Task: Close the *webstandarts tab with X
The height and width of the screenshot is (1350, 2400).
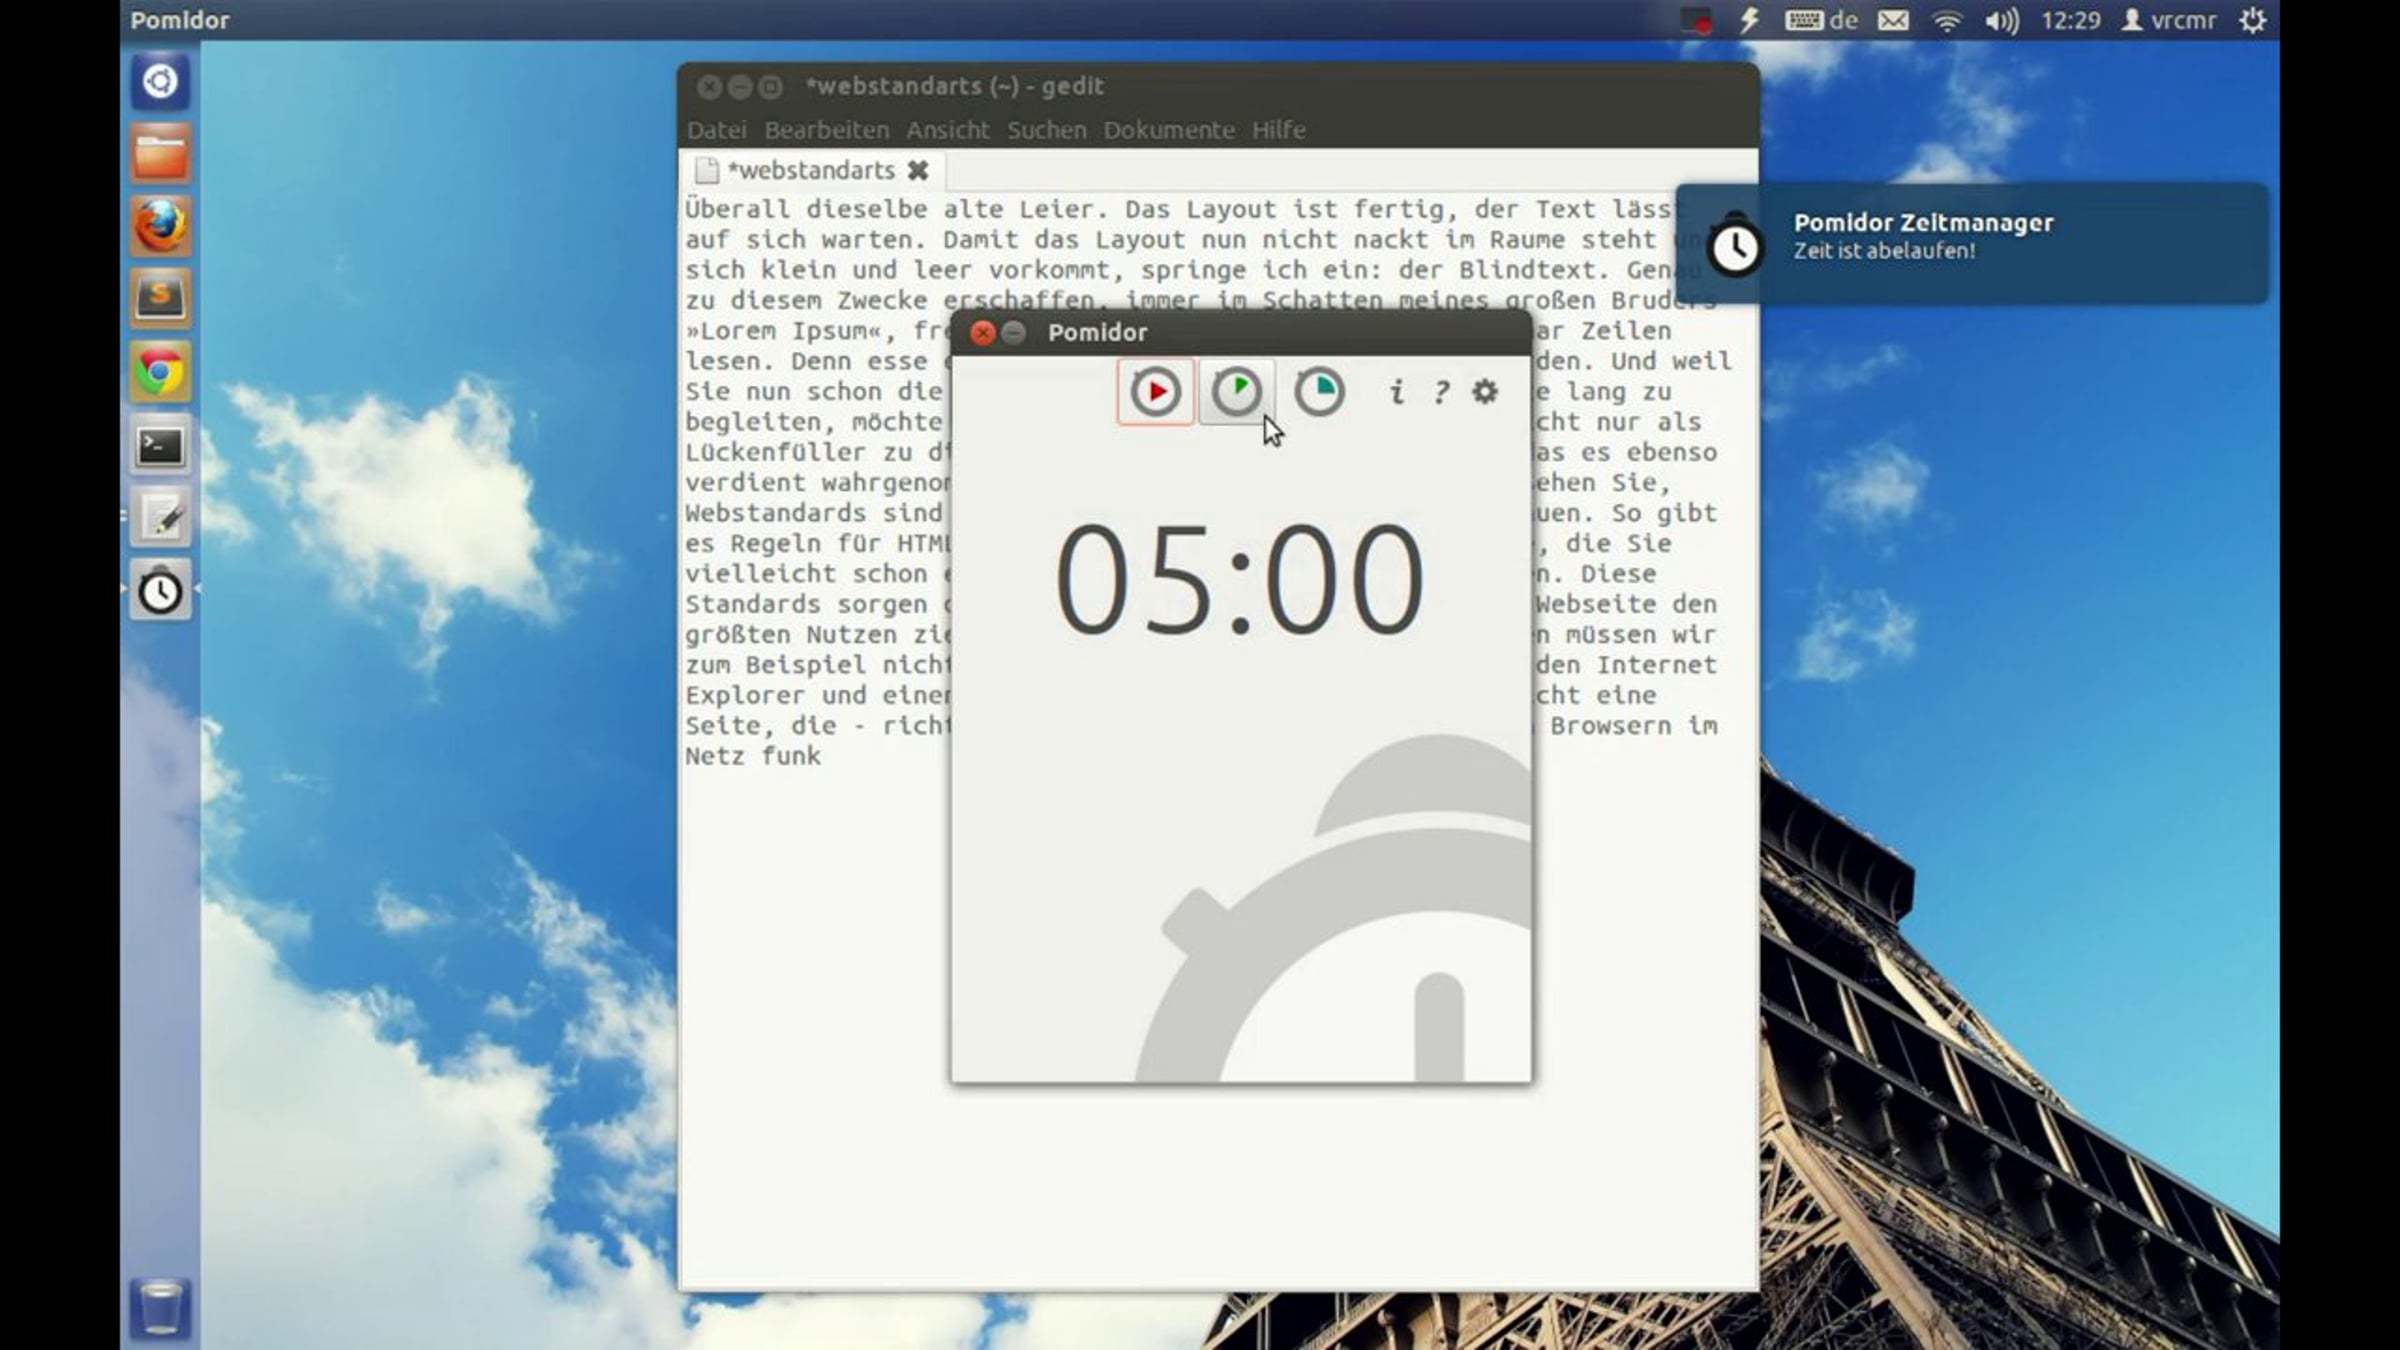Action: click(x=918, y=171)
